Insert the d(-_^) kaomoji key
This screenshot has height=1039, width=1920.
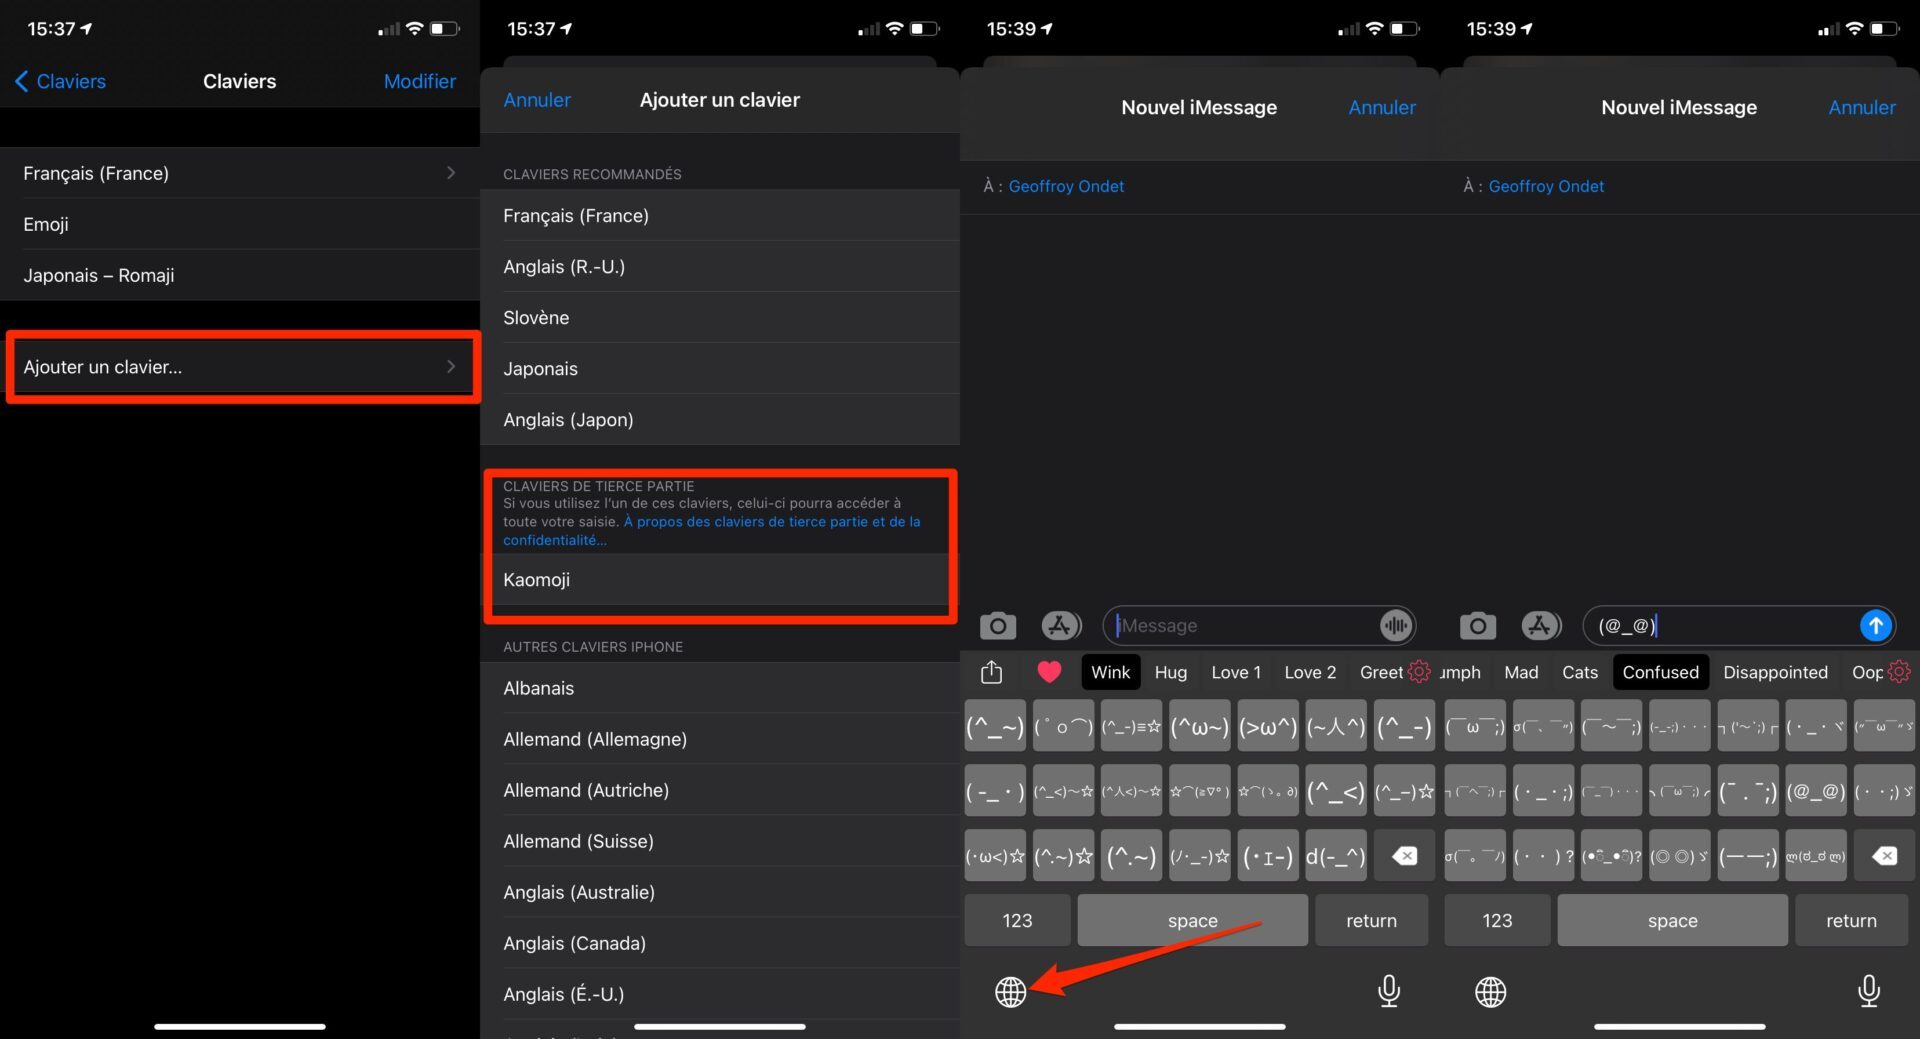pyautogui.click(x=1335, y=856)
